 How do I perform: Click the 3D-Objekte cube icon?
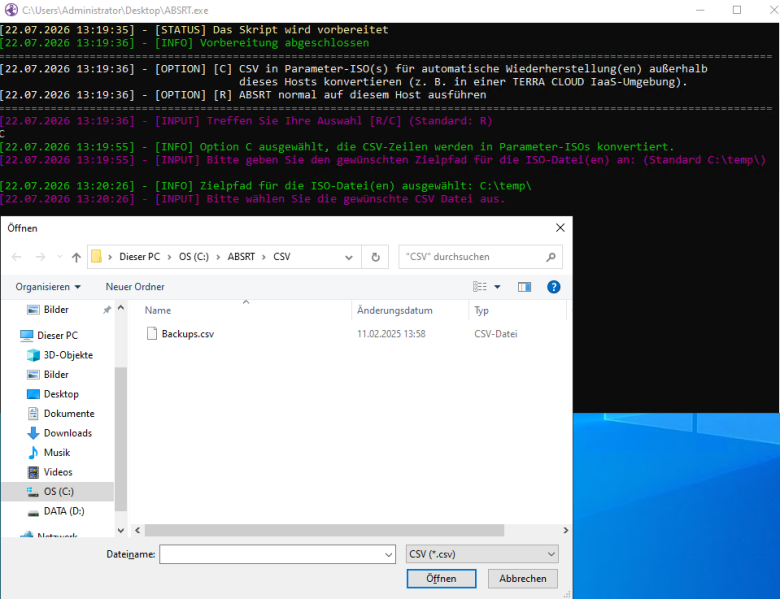pyautogui.click(x=33, y=355)
